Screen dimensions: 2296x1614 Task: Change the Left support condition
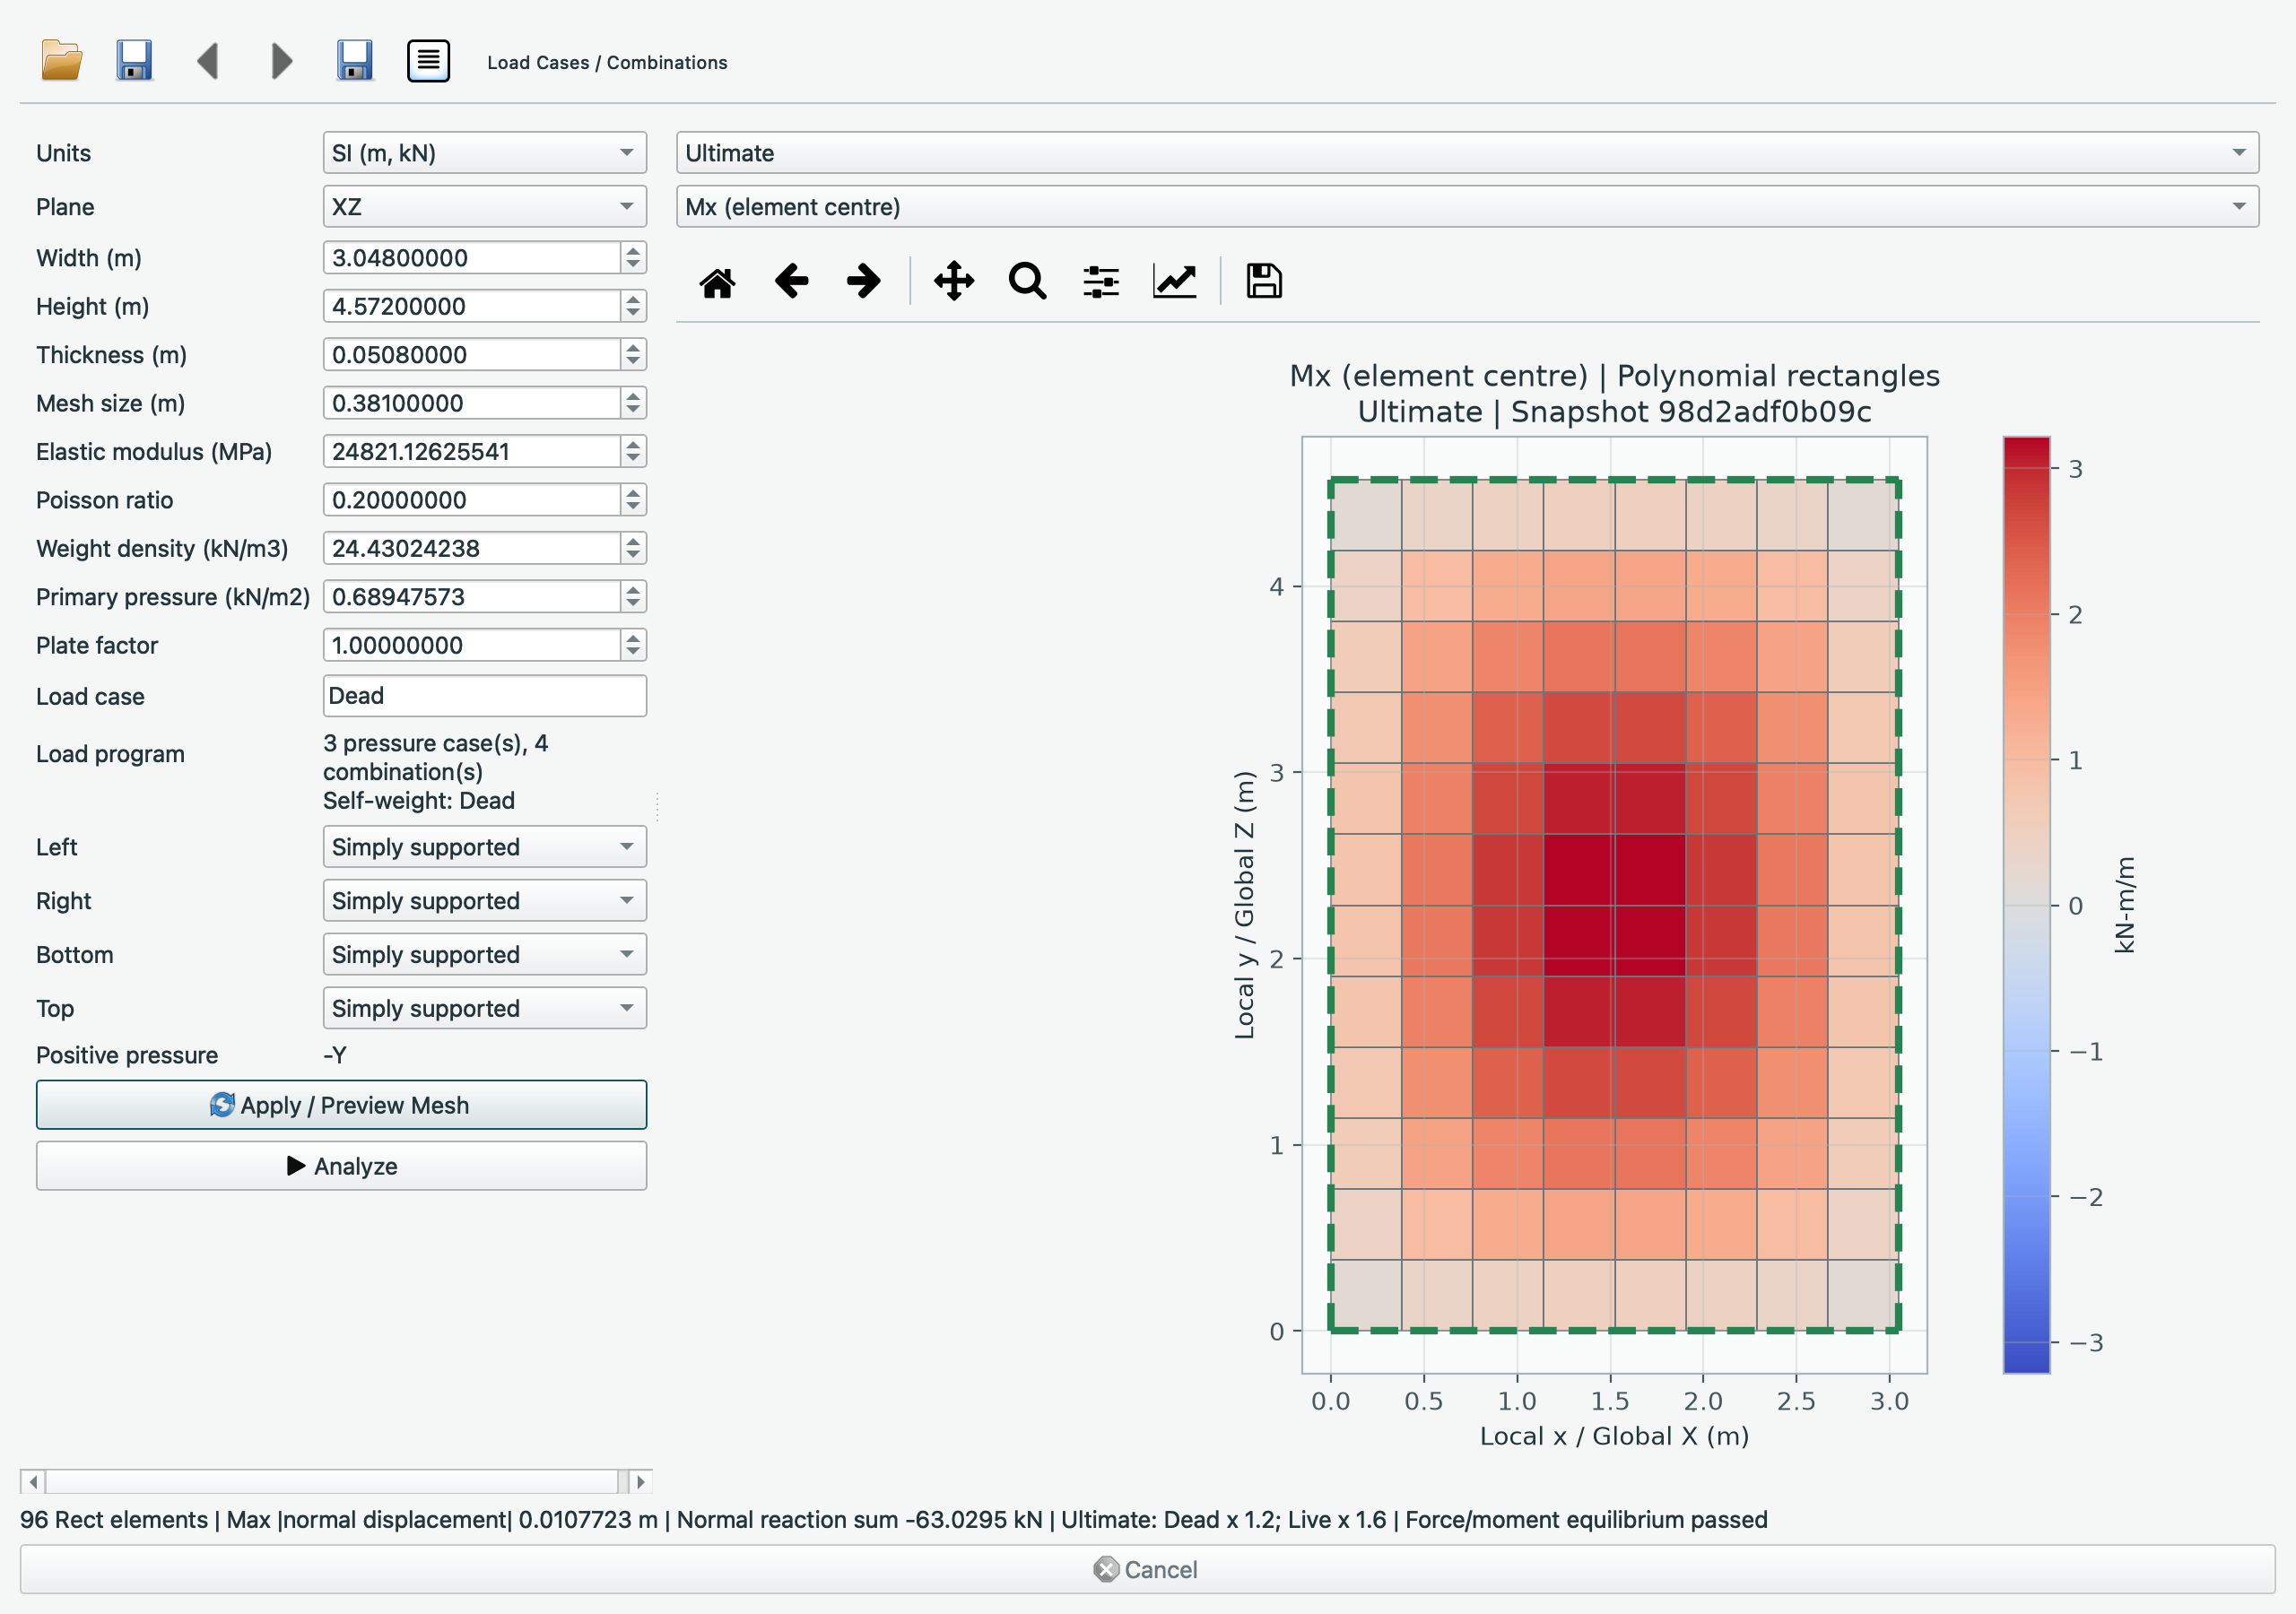tap(485, 847)
